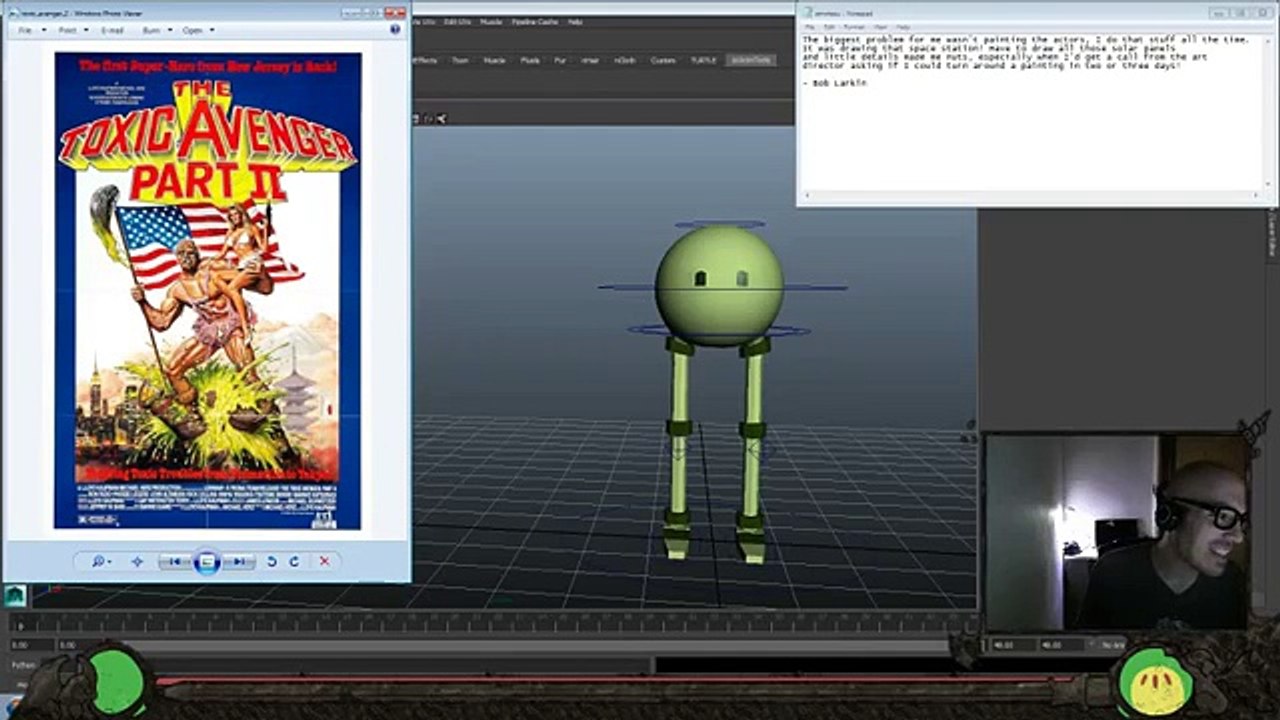Click the webcam video overlay
Screen dimensions: 1280x720
coord(1117,532)
